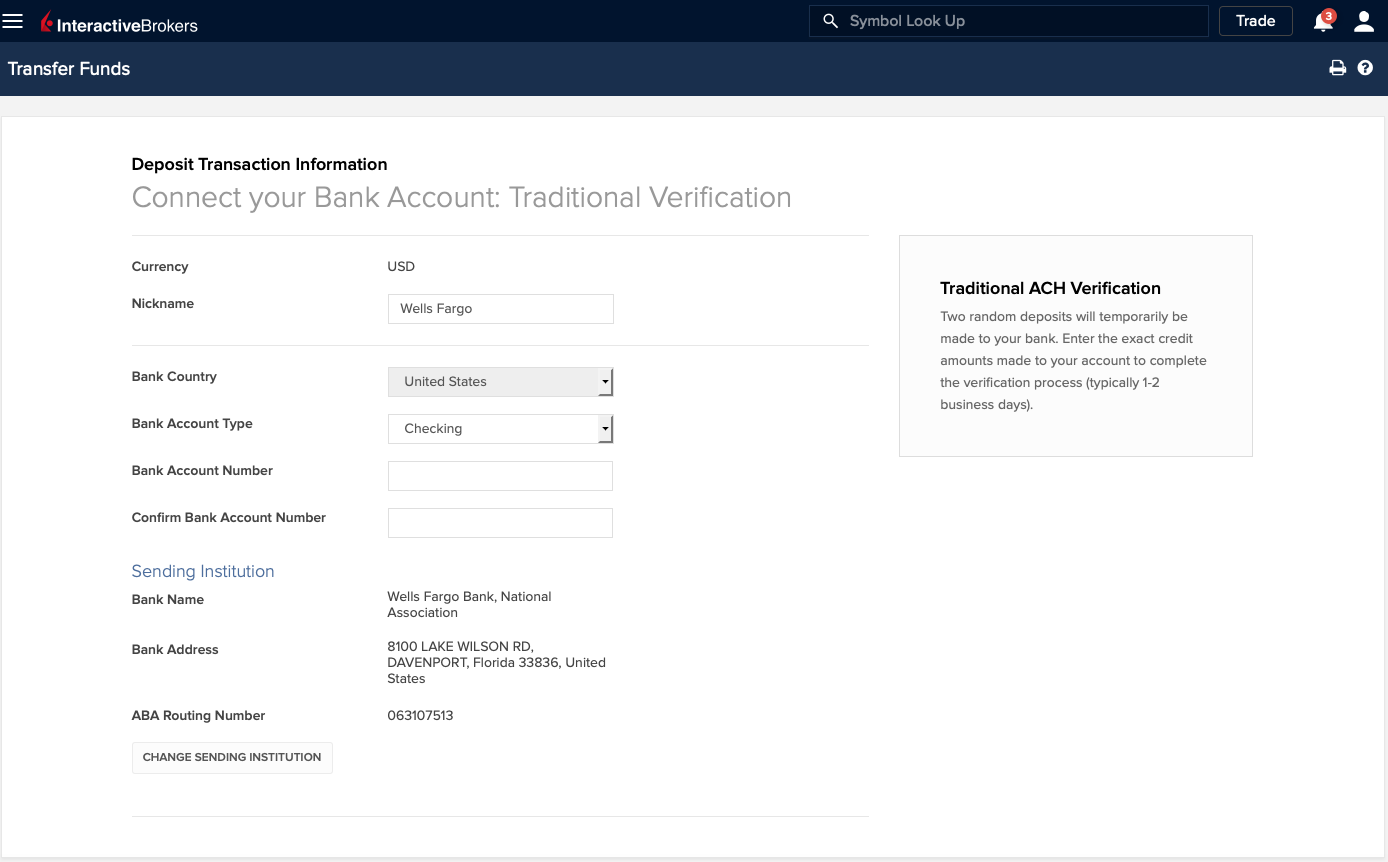1388x862 pixels.
Task: Click the Bank Account Number field
Action: (x=500, y=476)
